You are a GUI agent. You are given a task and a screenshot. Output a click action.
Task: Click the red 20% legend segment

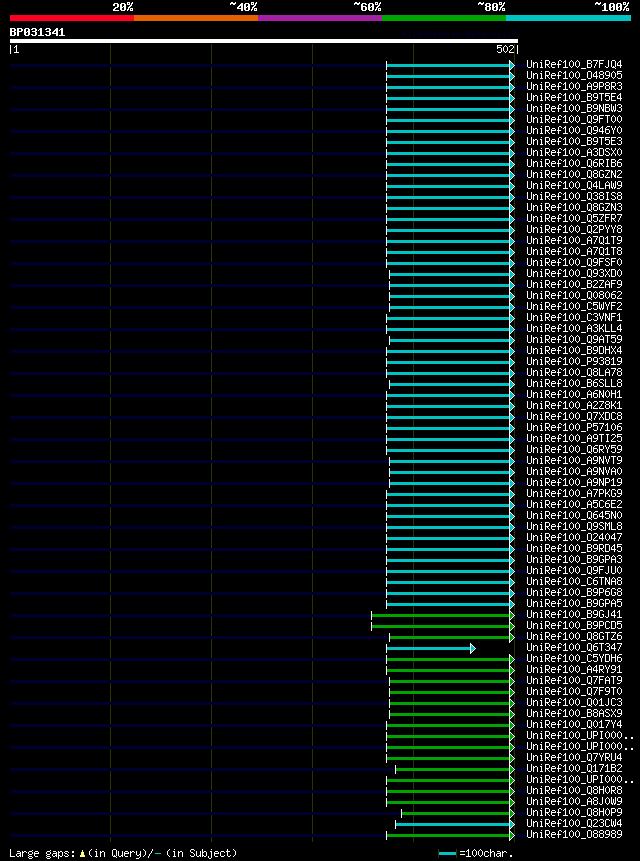pos(72,18)
